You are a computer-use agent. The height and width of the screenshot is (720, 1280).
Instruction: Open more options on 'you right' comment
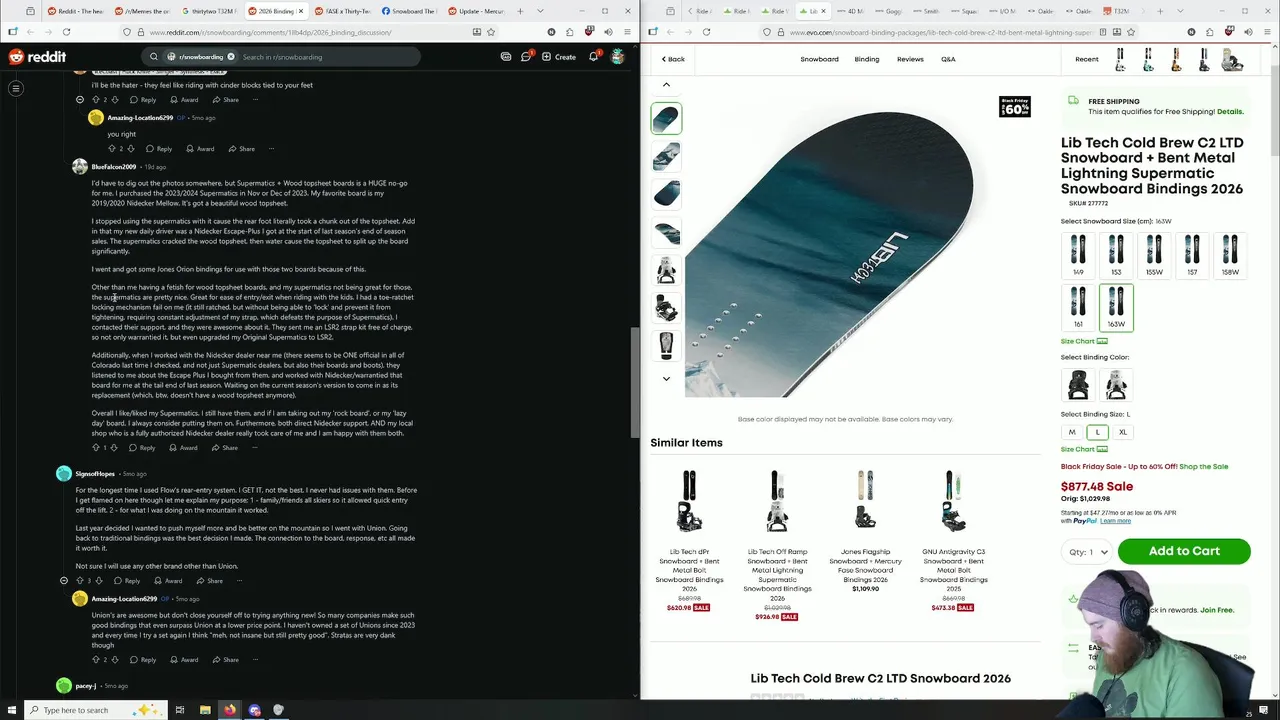(x=271, y=149)
